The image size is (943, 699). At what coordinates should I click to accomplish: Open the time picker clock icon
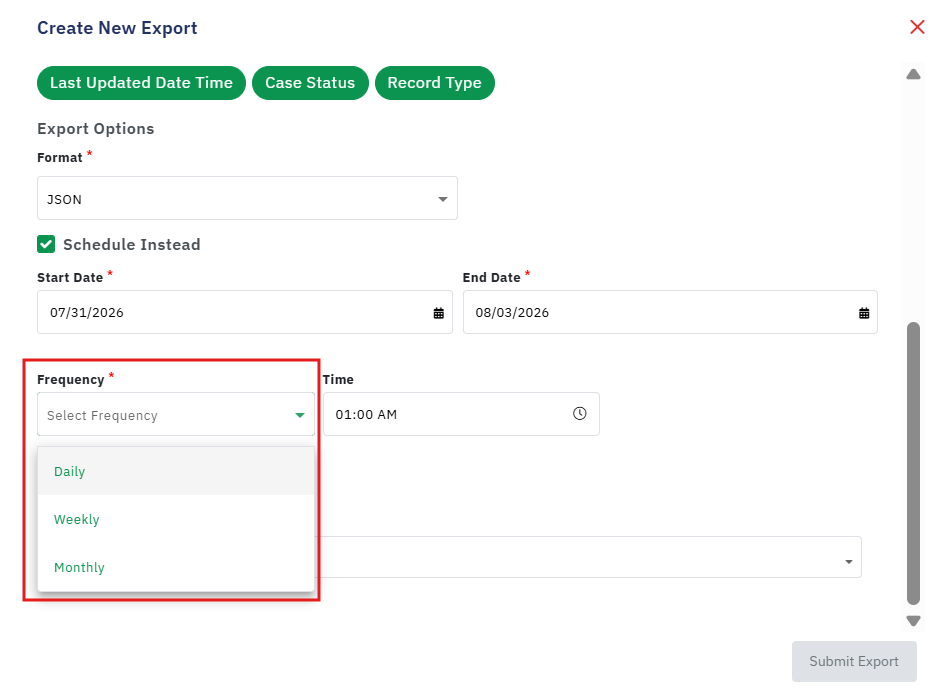(579, 414)
